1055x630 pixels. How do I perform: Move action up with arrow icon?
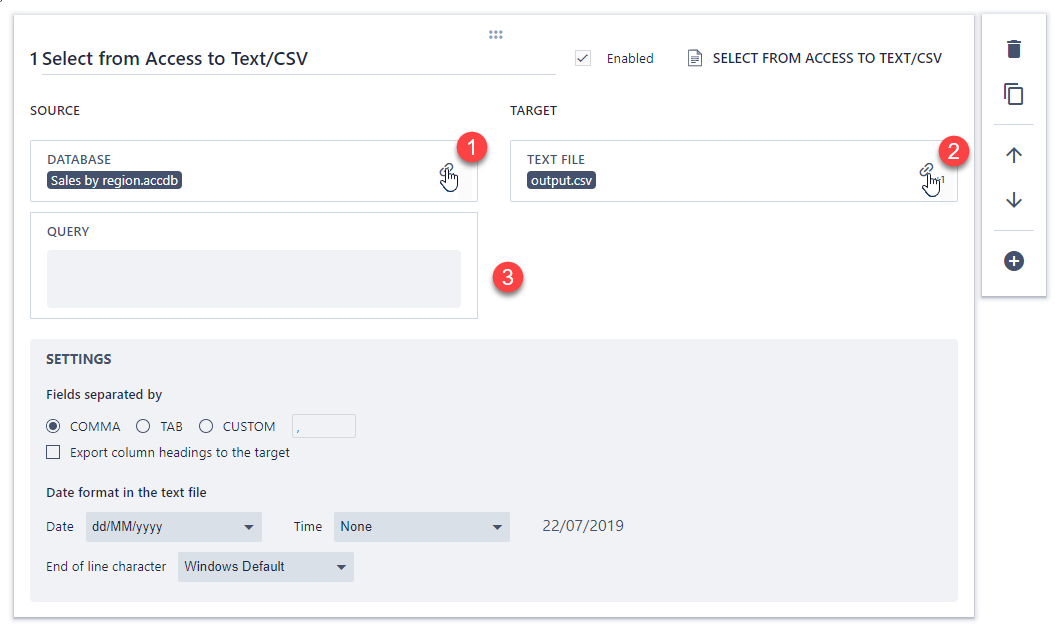(1014, 155)
